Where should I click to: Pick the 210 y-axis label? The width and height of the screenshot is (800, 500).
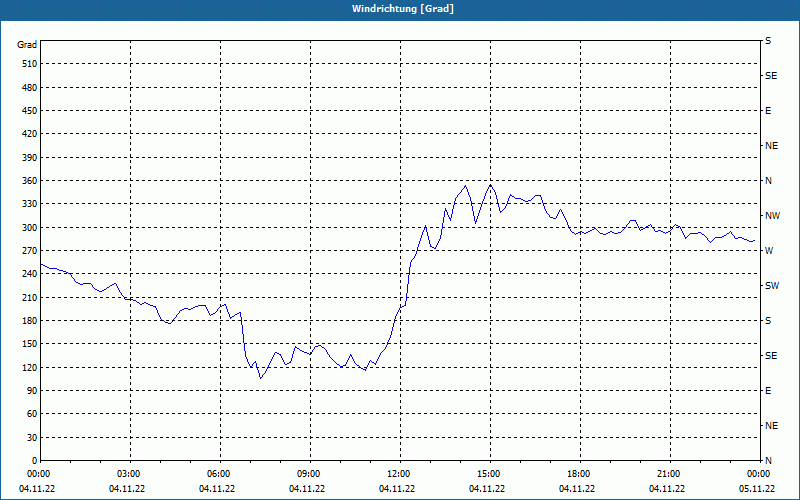29,297
